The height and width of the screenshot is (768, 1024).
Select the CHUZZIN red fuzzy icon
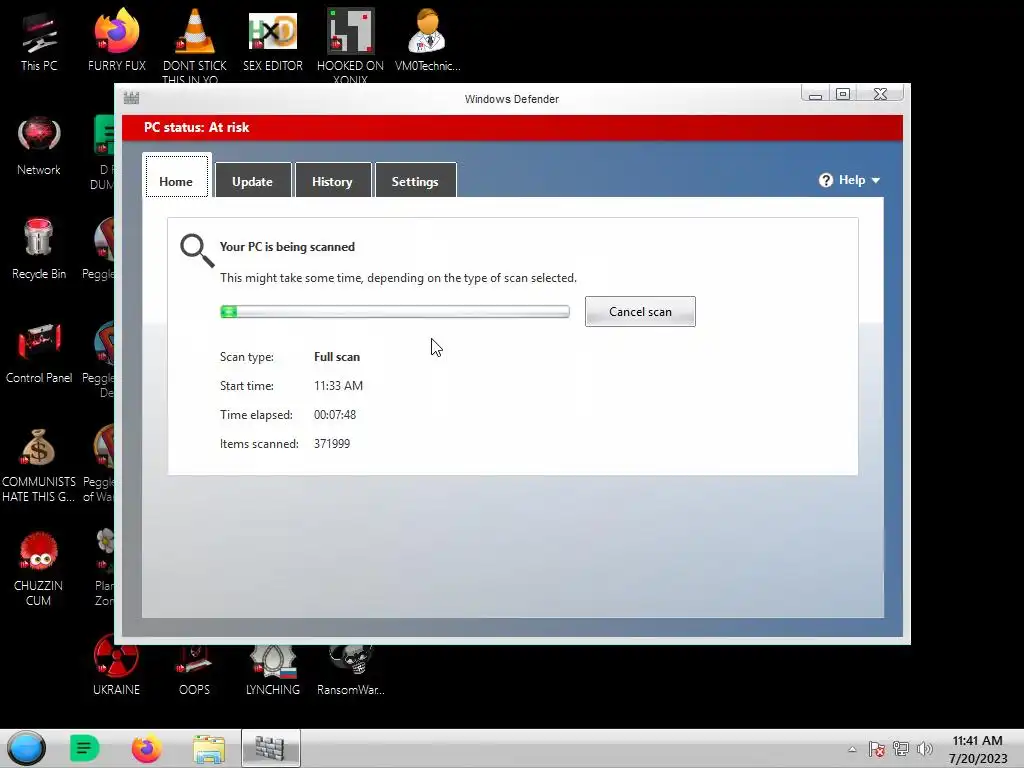pos(39,568)
